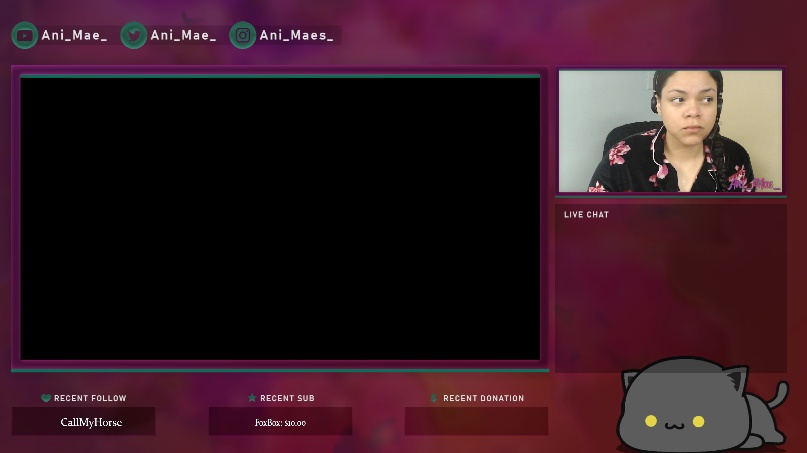Click the LIVE CHAT heading
The image size is (807, 453).
point(586,215)
